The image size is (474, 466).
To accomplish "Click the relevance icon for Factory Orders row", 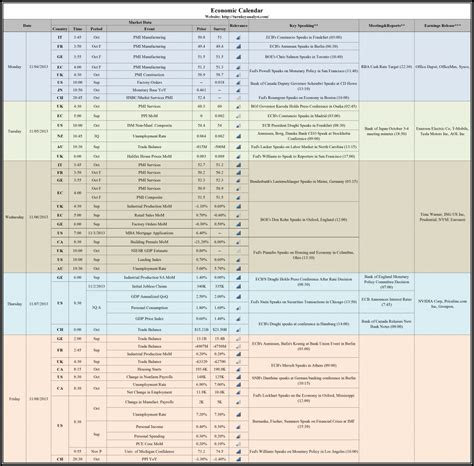I will [x=238, y=82].
